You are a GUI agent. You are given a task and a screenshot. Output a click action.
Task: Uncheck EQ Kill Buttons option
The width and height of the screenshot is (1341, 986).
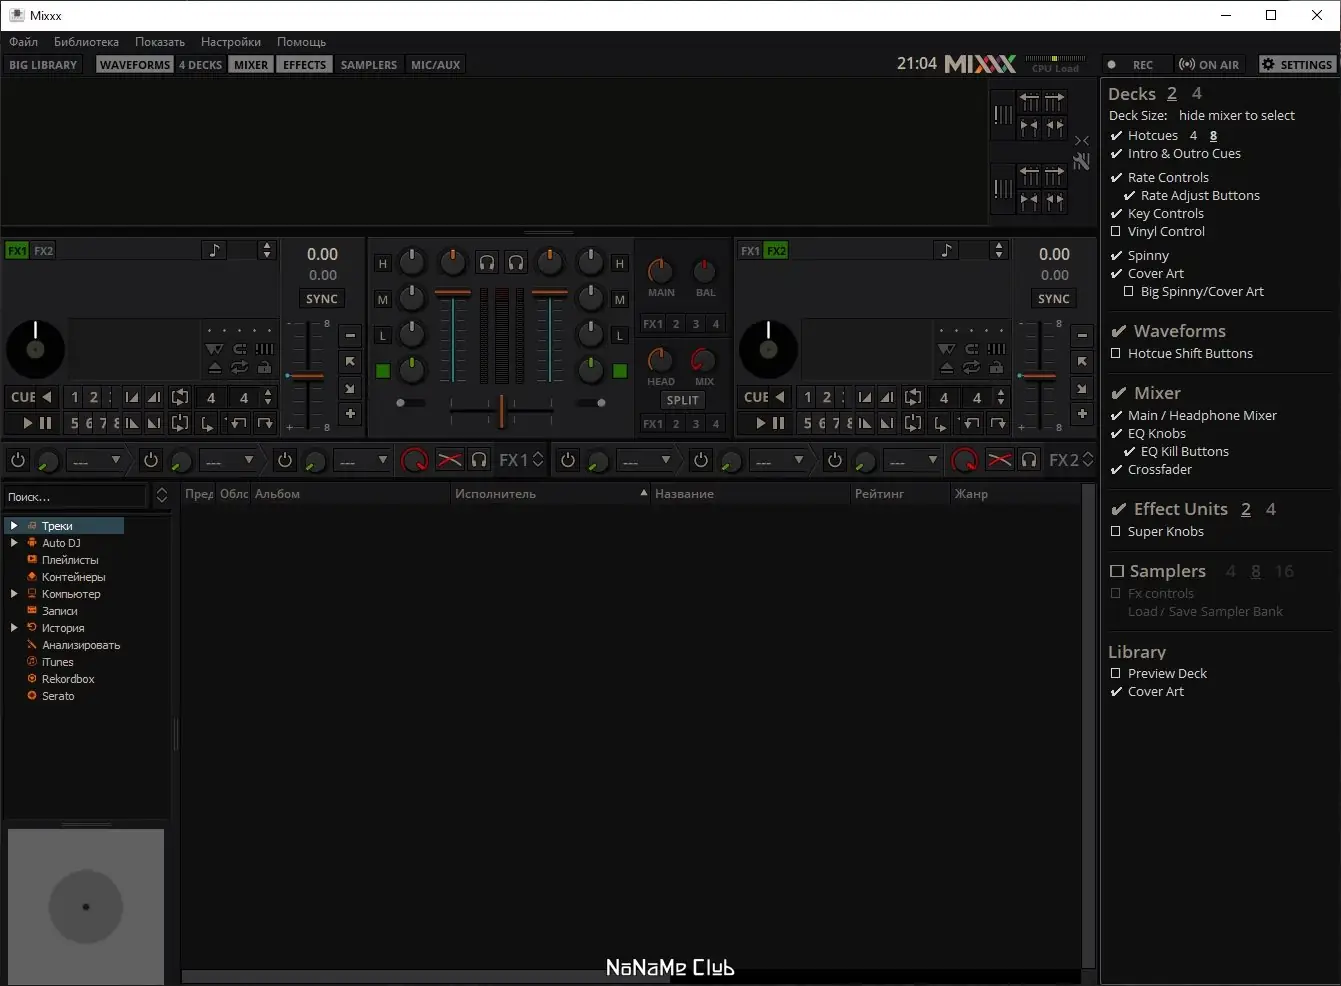click(1130, 452)
